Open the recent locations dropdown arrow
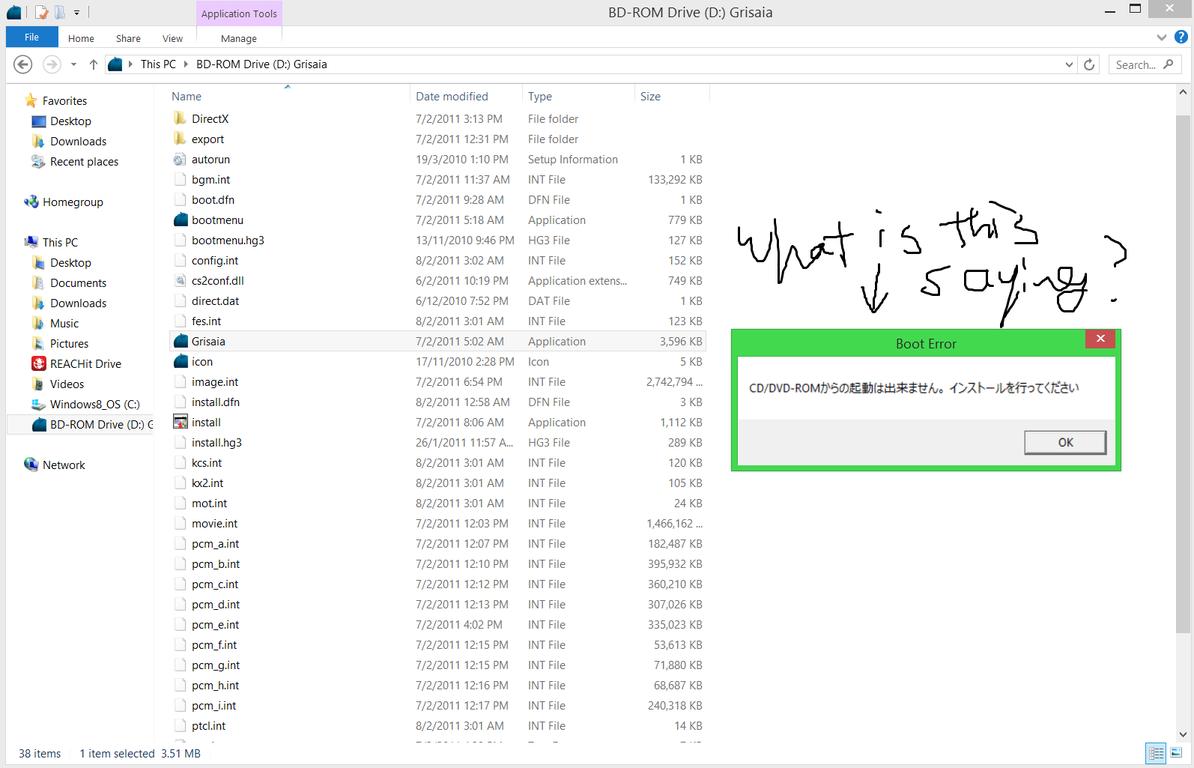Viewport: 1194px width, 768px height. (x=73, y=64)
